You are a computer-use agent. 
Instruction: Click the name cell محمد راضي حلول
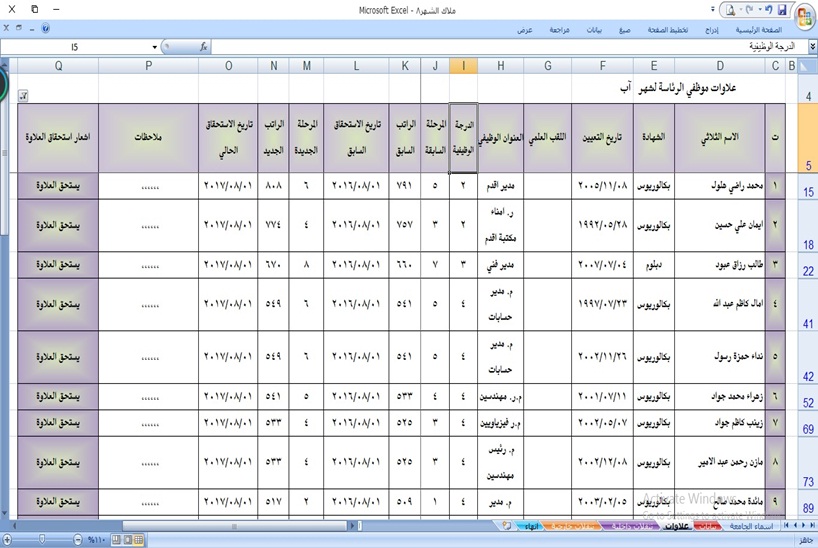[720, 186]
